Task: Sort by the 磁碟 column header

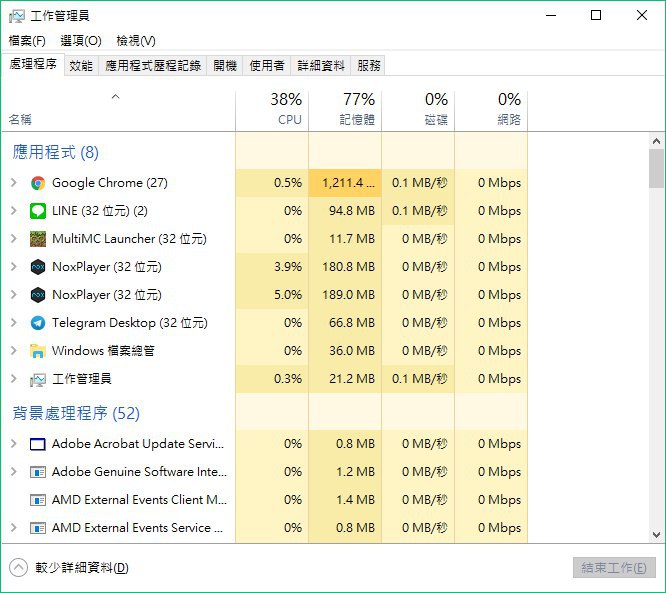Action: pyautogui.click(x=418, y=110)
